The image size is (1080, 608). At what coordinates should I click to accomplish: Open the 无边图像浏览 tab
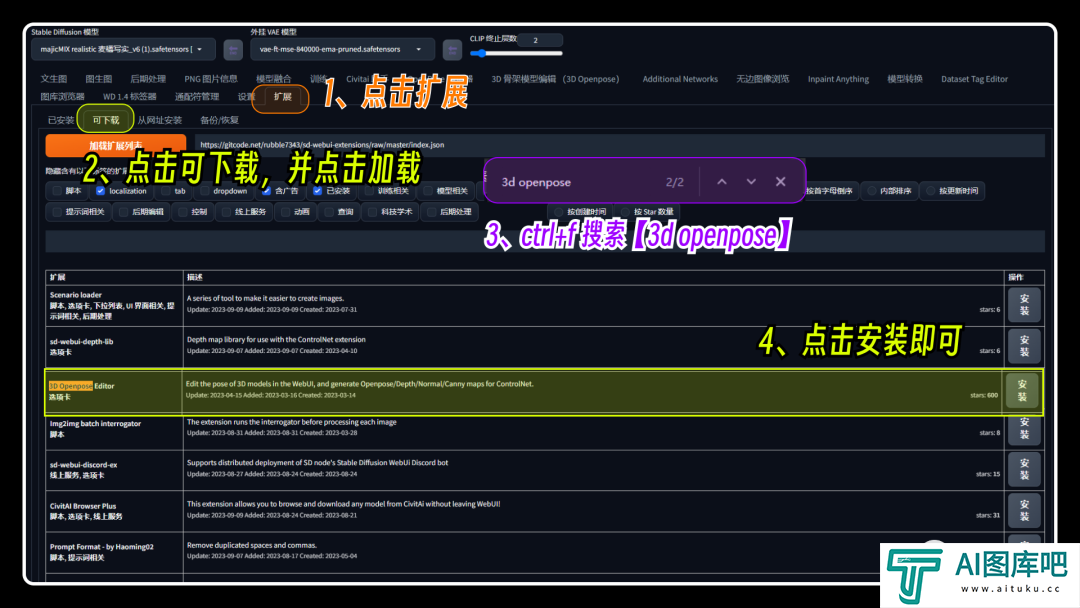point(762,79)
